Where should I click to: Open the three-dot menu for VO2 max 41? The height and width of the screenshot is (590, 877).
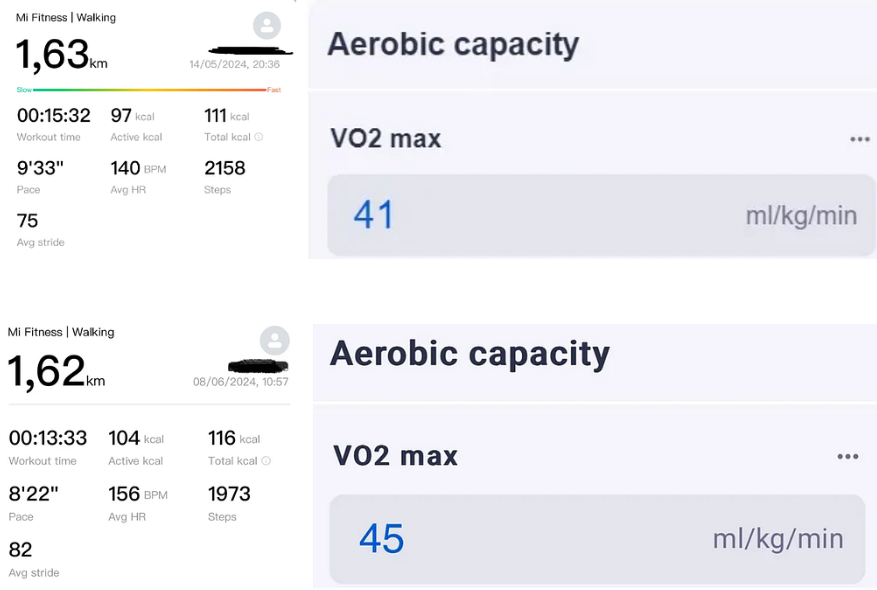(x=859, y=139)
